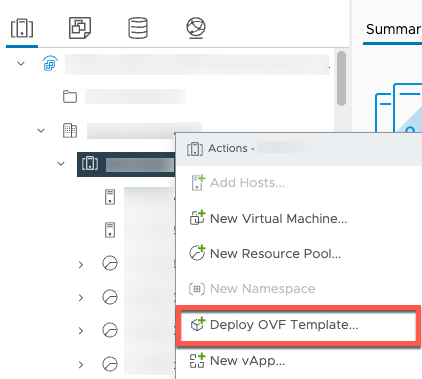Select the datacenter icon in tree

point(70,130)
